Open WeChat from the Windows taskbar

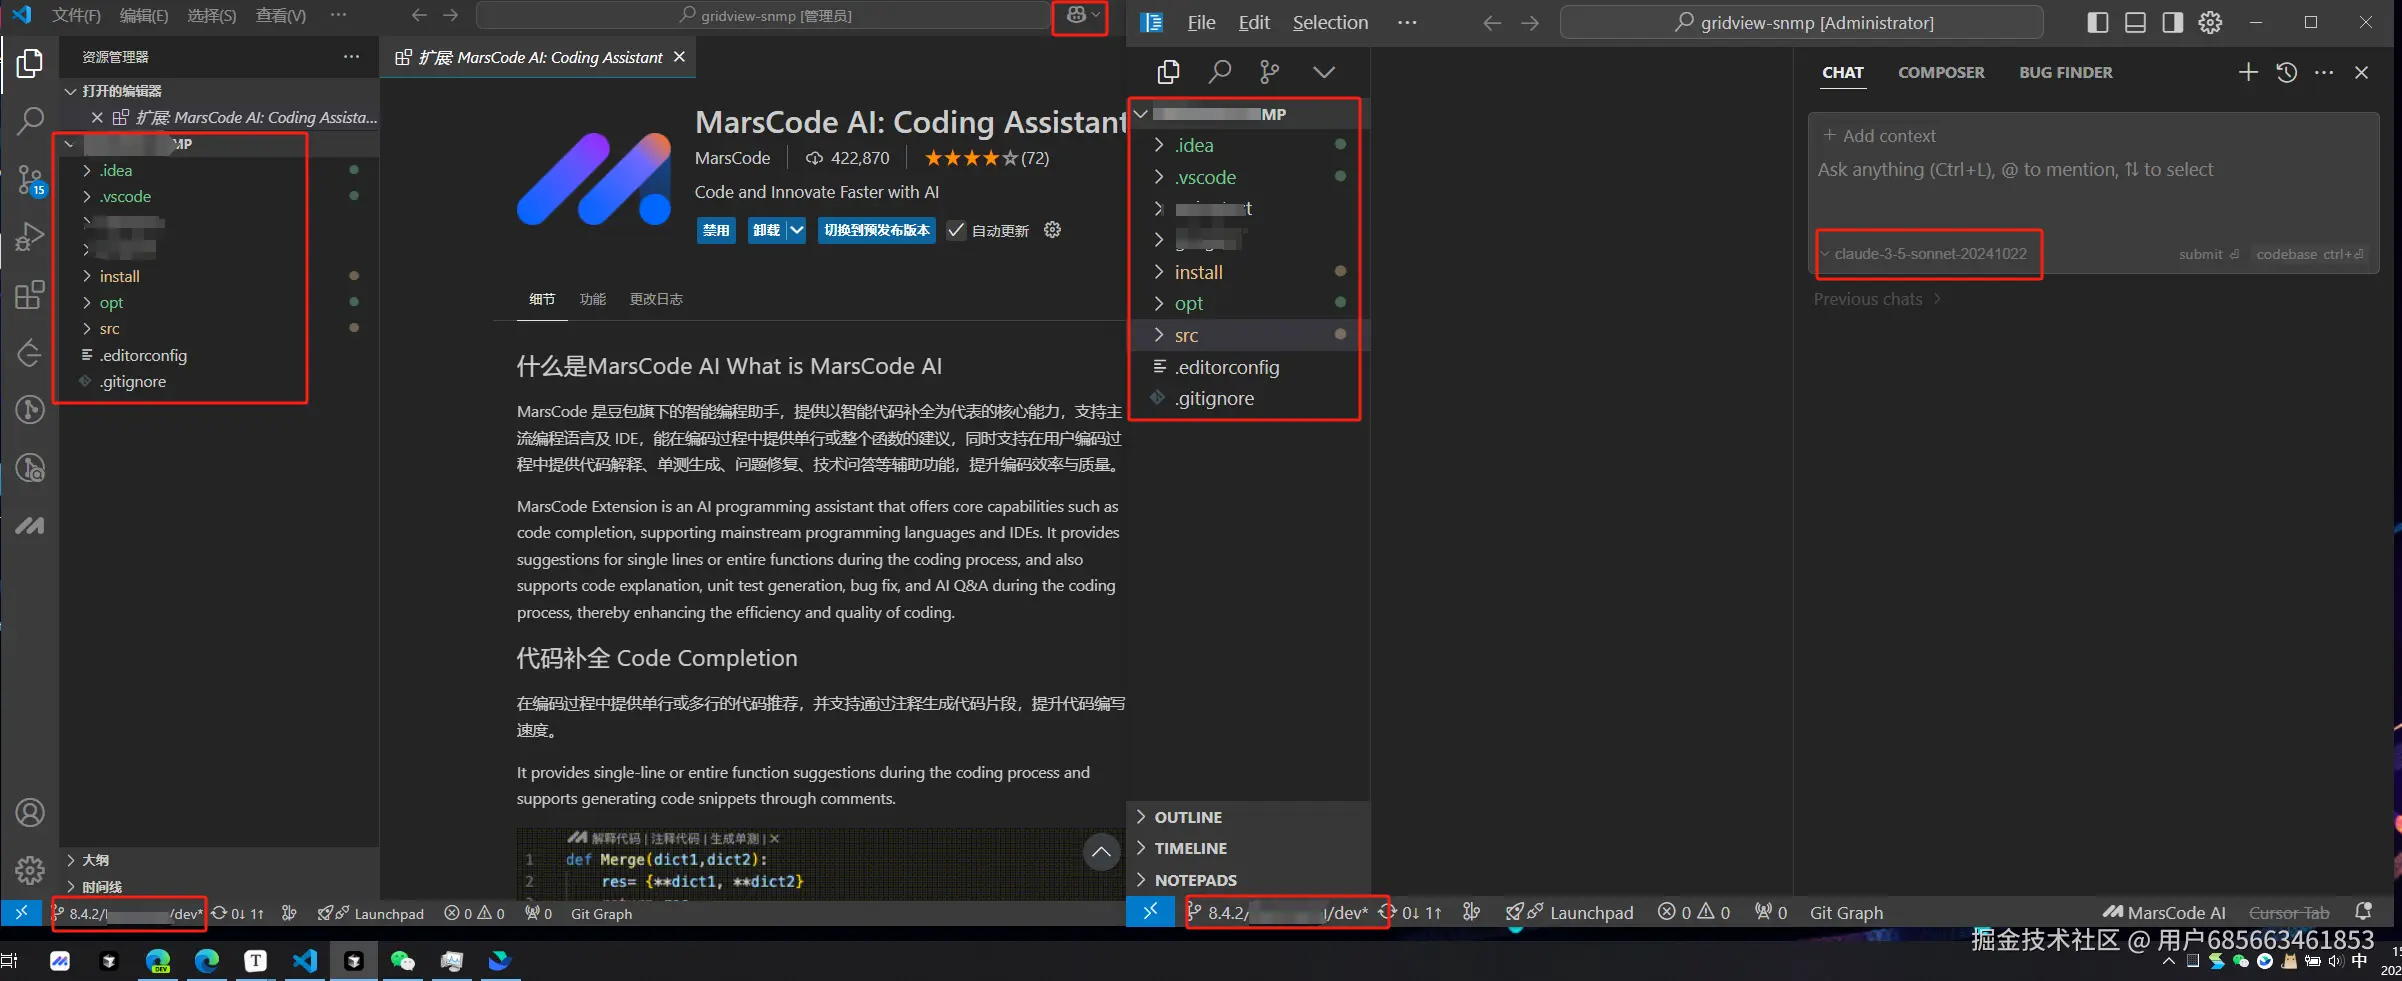402,961
